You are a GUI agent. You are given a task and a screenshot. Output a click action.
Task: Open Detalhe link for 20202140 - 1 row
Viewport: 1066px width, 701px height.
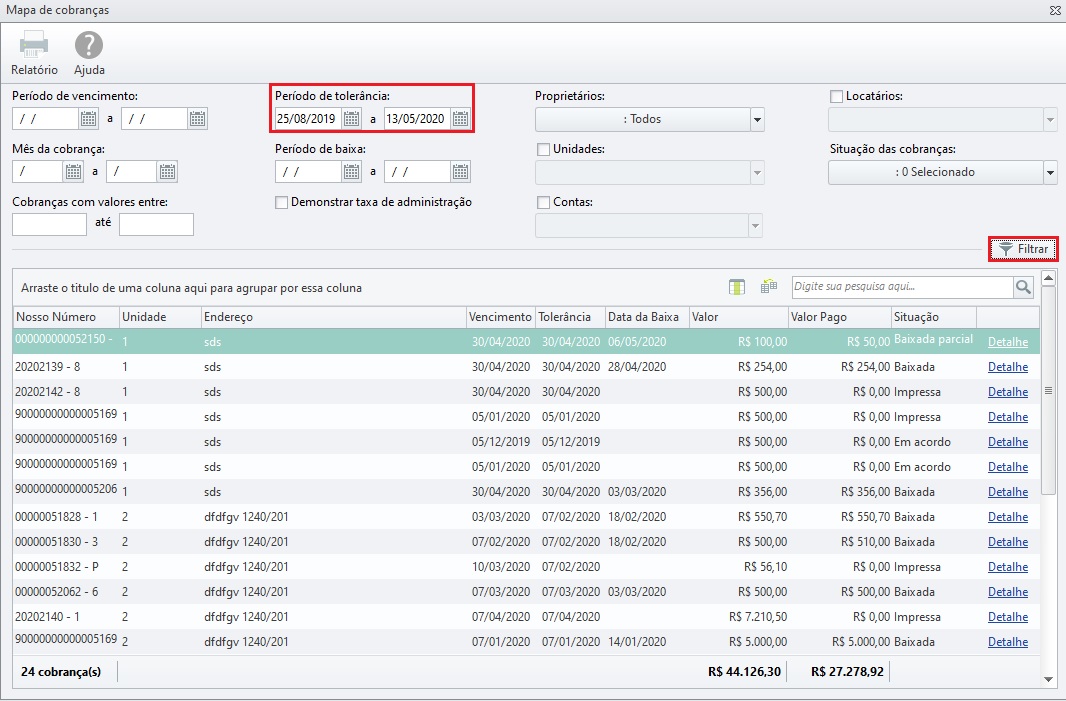click(x=1008, y=617)
